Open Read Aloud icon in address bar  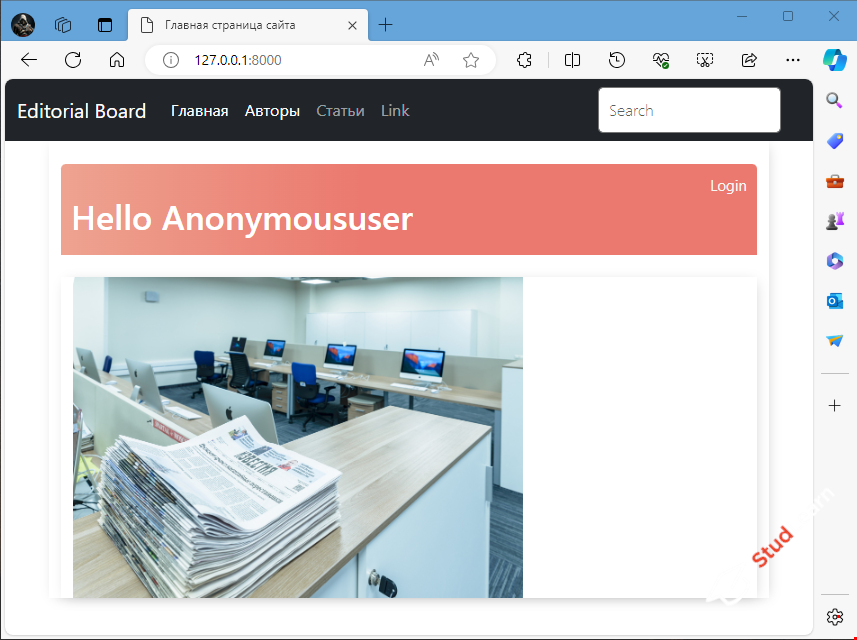click(431, 60)
